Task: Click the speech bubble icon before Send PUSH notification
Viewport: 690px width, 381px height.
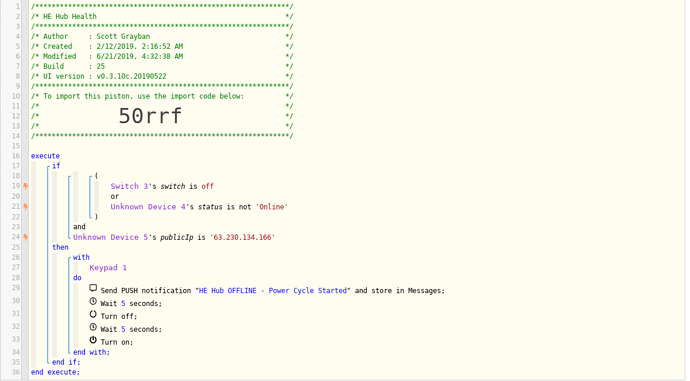Action: click(93, 288)
